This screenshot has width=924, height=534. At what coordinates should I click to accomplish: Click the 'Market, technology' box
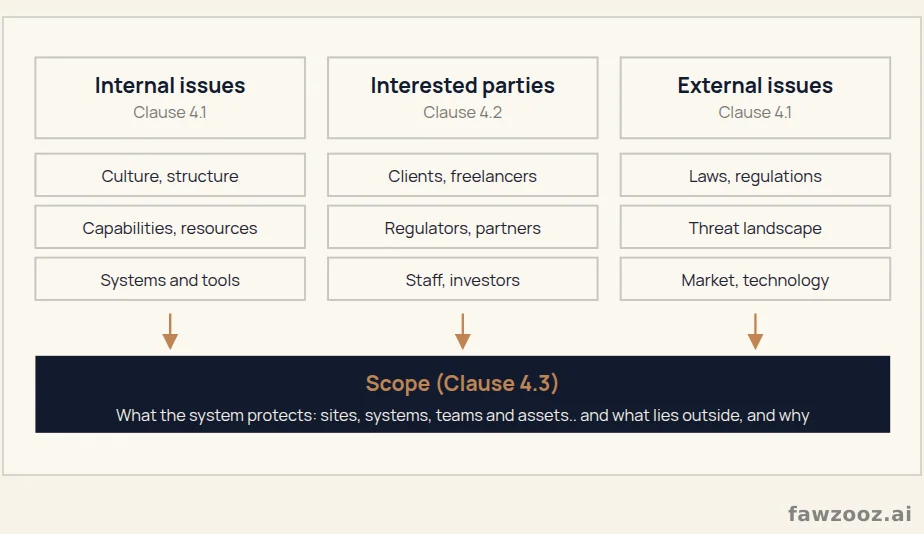click(755, 279)
